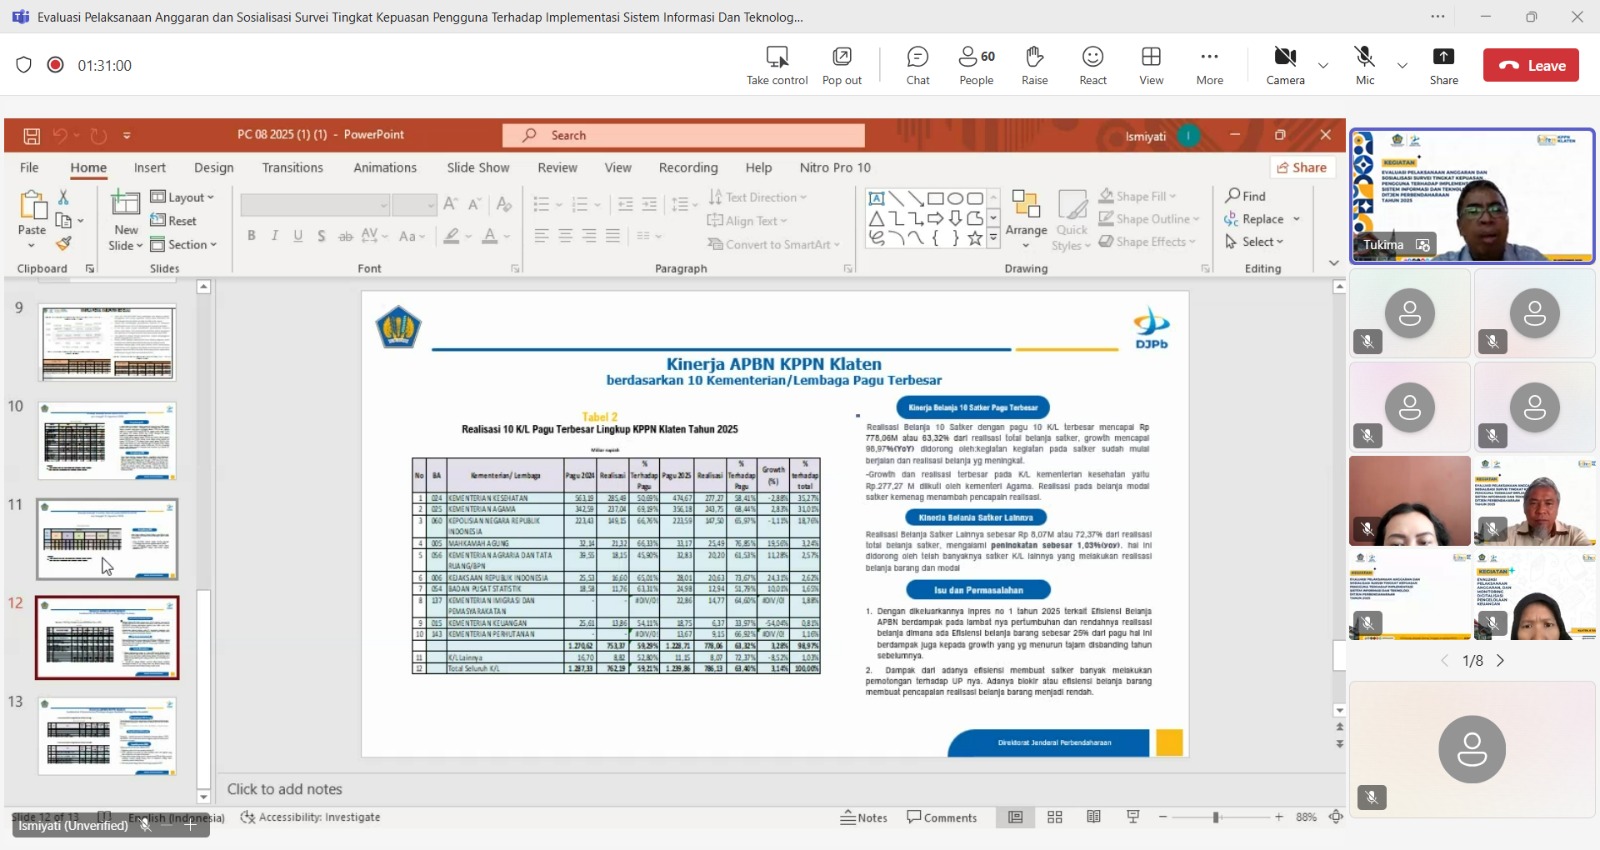Screen dimensions: 1600x850
Task: Toggle the recording indicator button
Action: tap(56, 65)
